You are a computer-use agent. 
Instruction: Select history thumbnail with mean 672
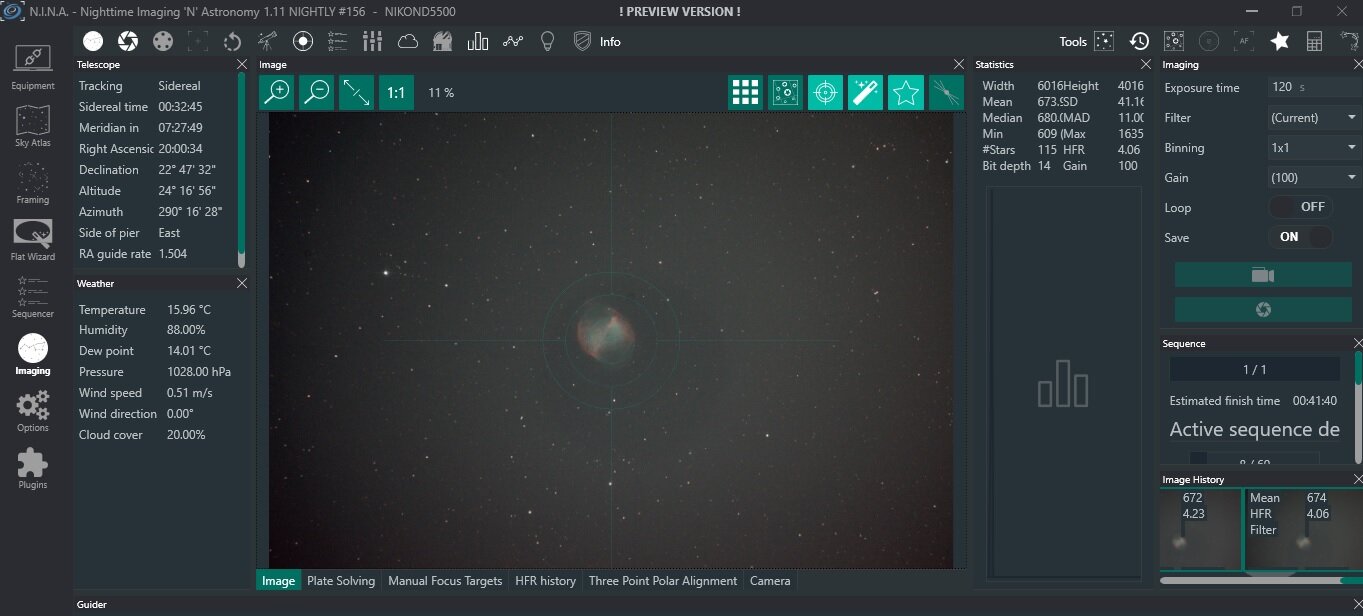pyautogui.click(x=1200, y=530)
